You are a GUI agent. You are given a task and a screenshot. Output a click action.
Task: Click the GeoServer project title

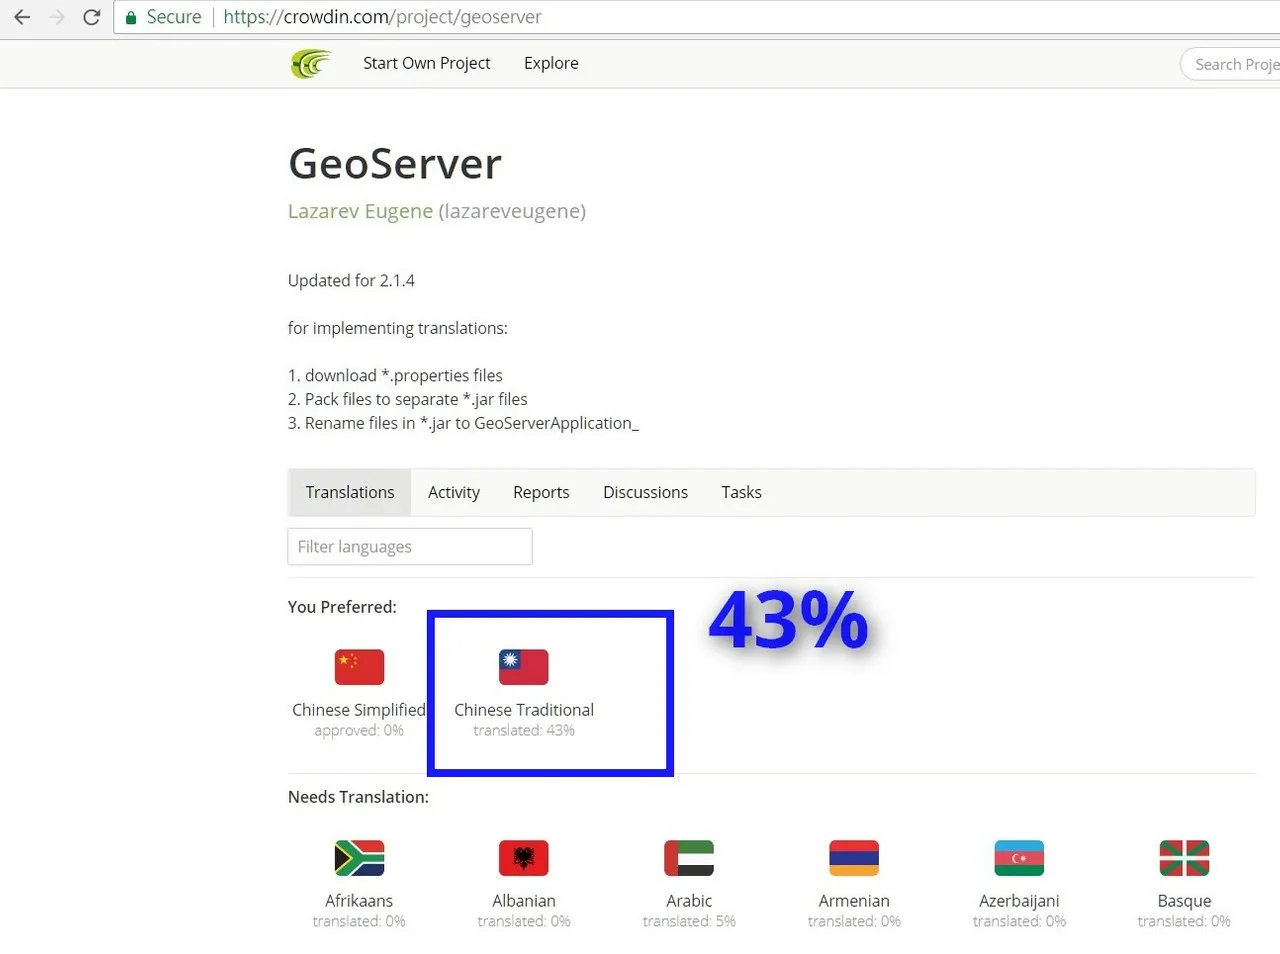(395, 164)
